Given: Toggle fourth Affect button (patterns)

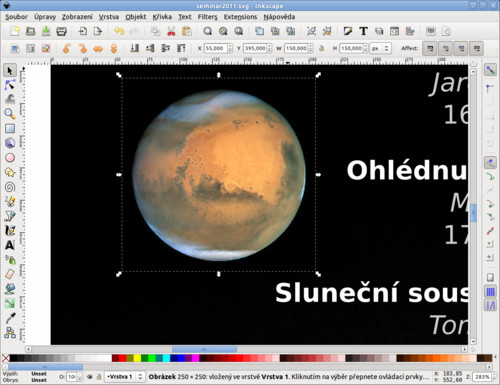Looking at the screenshot, I should pos(477,49).
